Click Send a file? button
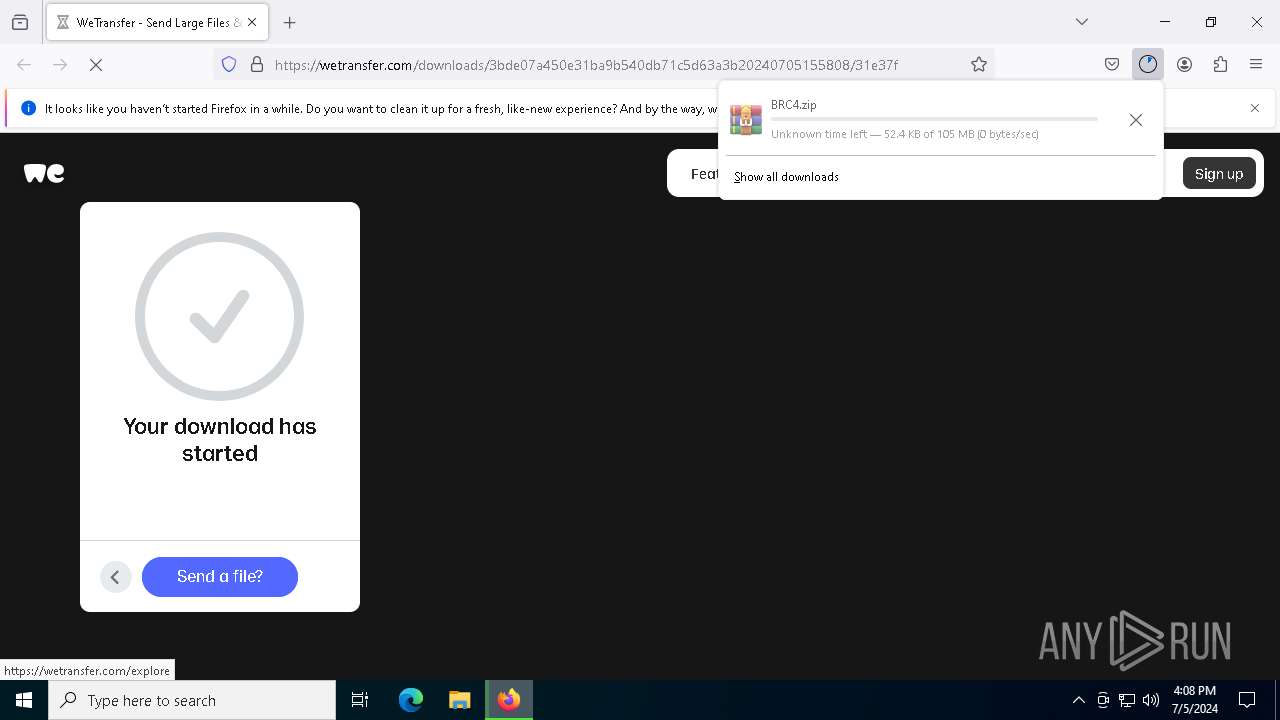 tap(220, 577)
